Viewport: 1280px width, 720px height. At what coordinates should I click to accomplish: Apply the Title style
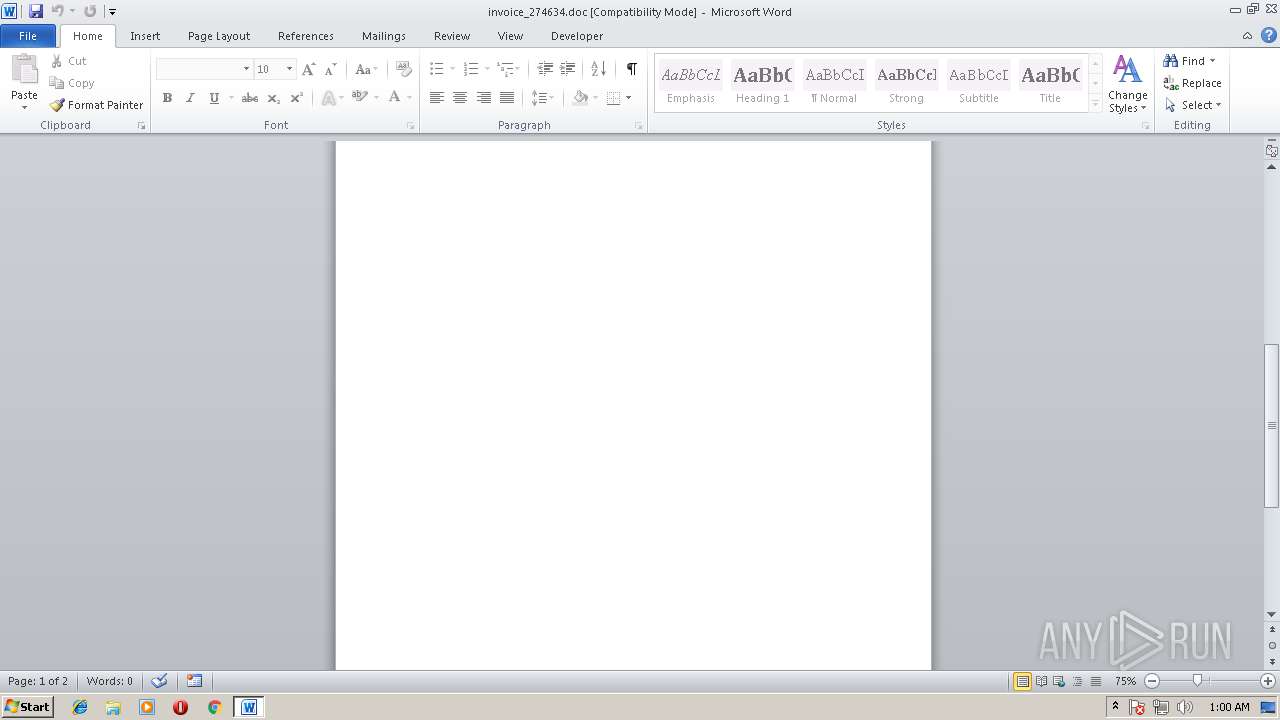click(1050, 83)
